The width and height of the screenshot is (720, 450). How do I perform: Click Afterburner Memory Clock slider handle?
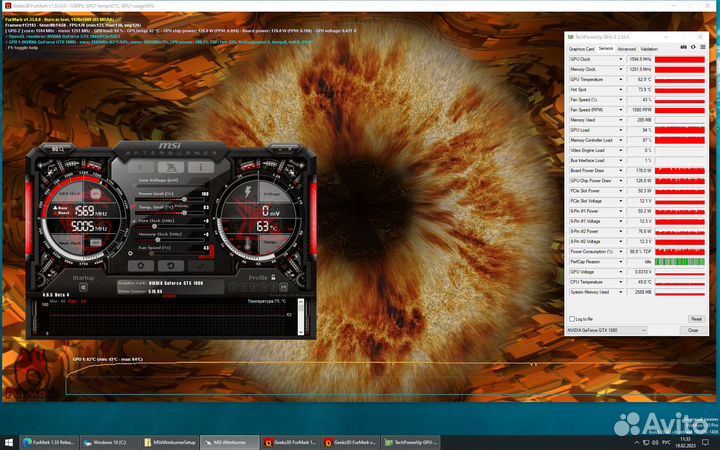[x=158, y=240]
